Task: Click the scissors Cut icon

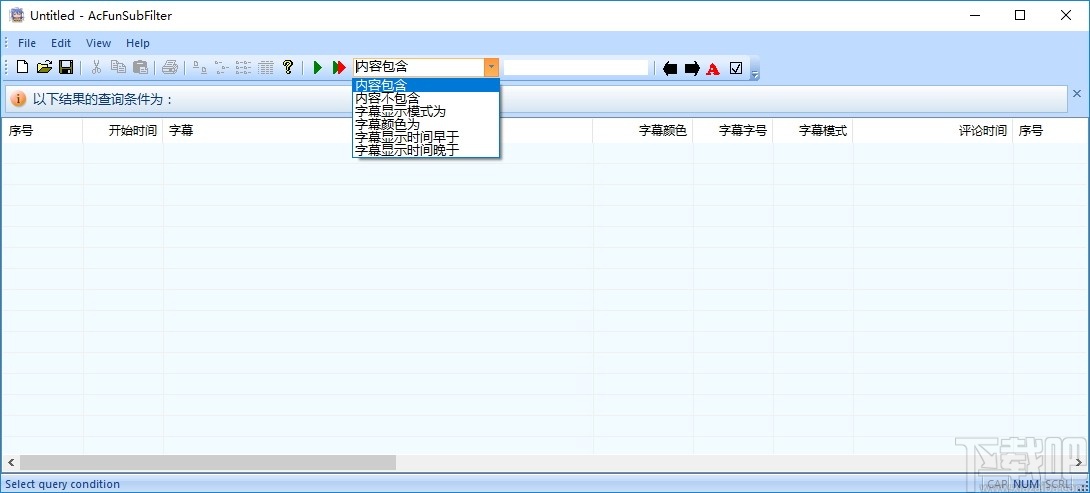Action: tap(97, 67)
